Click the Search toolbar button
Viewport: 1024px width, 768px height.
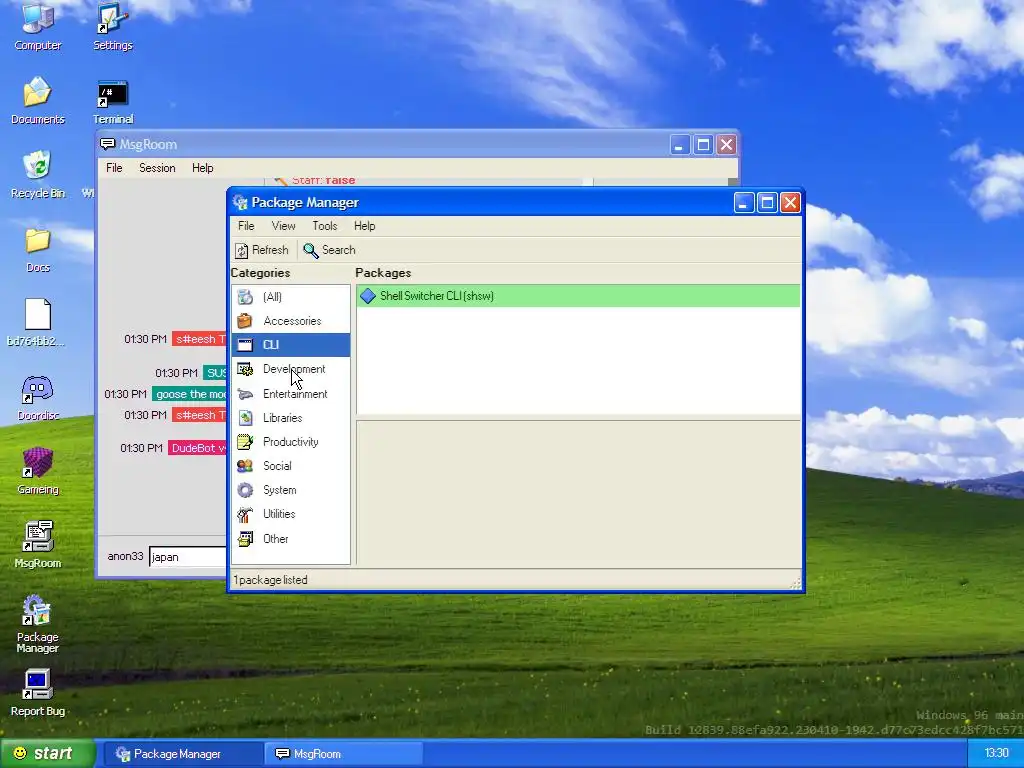pyautogui.click(x=329, y=250)
